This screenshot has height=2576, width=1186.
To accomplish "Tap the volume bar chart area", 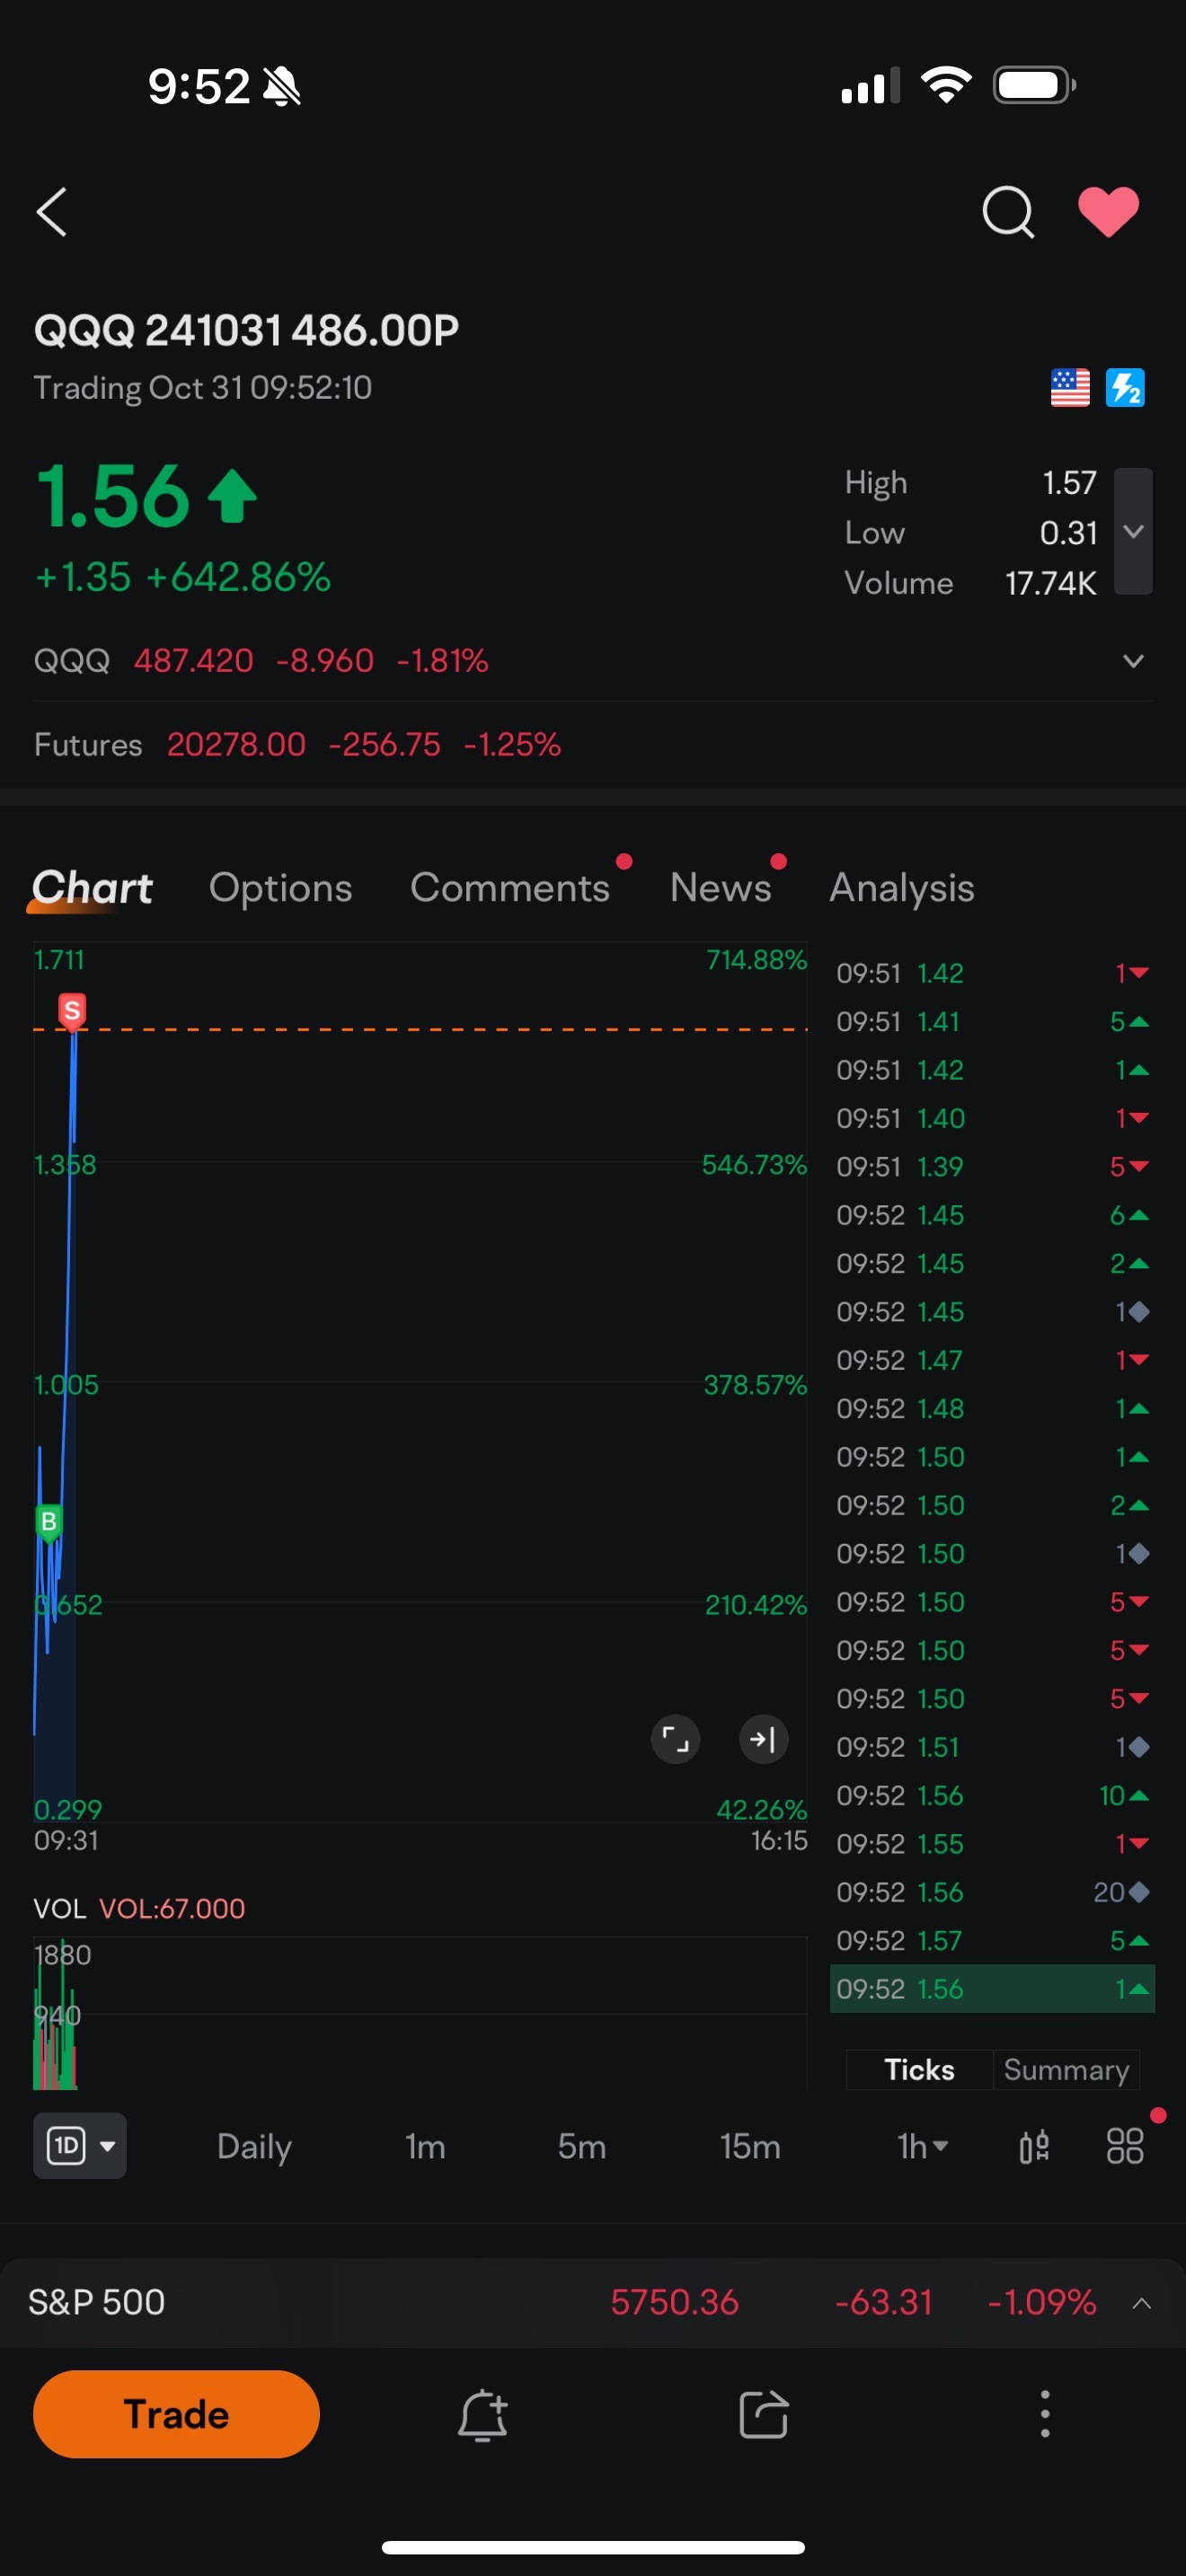I will click(x=420, y=2014).
